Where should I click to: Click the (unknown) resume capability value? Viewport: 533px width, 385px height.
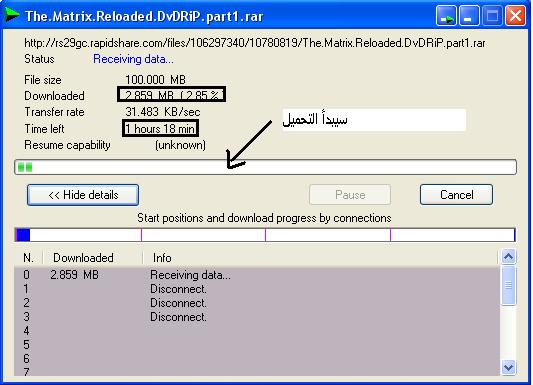click(x=180, y=145)
